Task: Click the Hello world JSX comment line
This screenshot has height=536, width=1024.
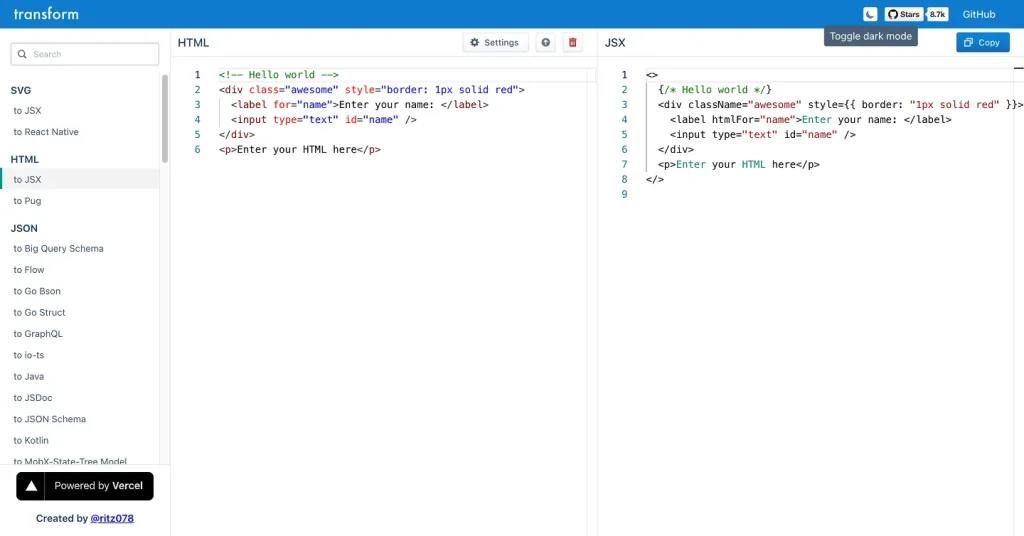Action: tap(715, 89)
